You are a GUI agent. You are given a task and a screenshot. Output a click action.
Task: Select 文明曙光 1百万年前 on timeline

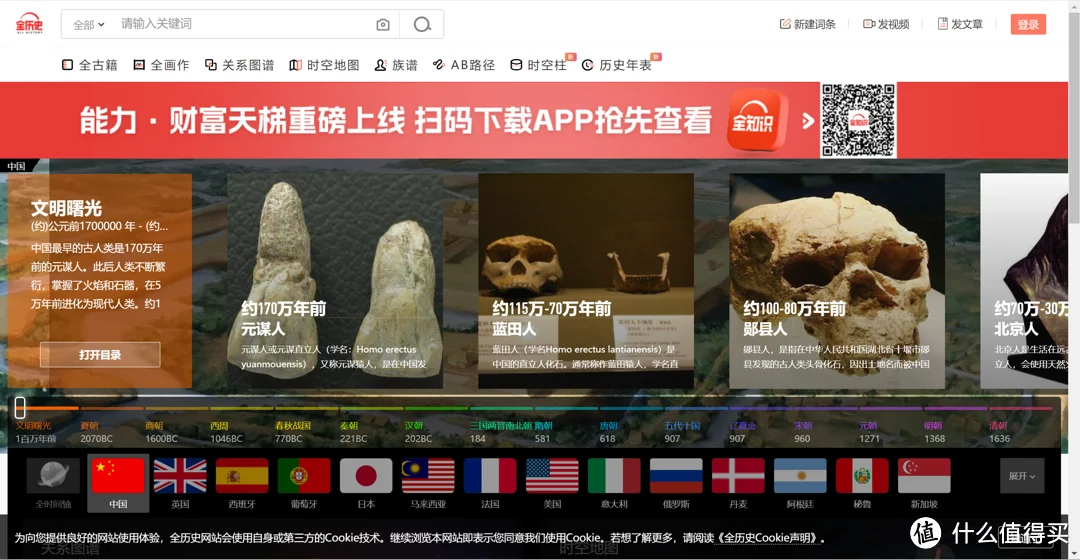coord(36,432)
